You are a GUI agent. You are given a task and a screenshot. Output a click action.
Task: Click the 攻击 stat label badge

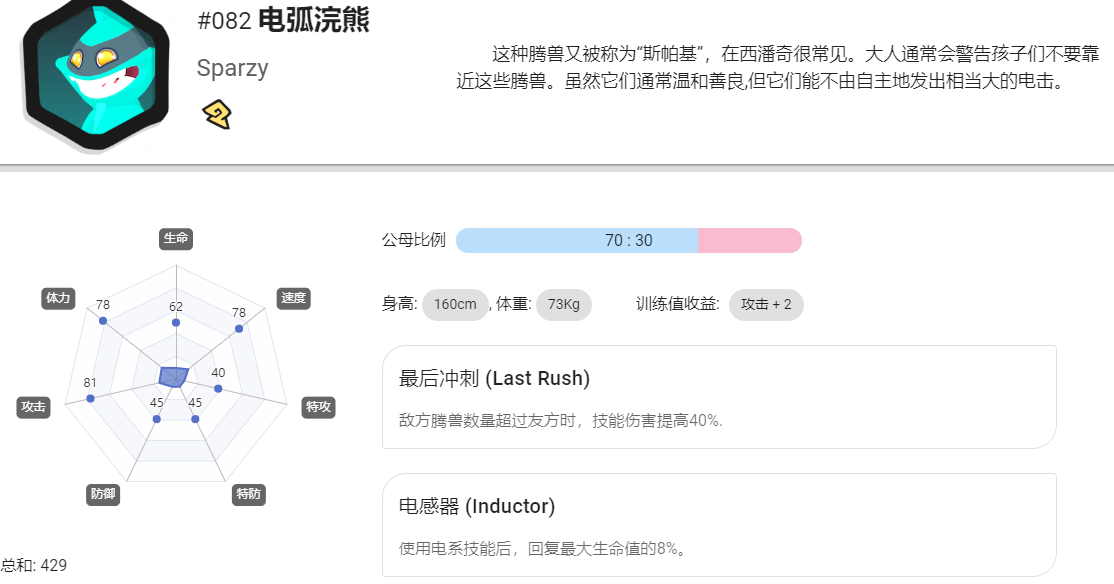(33, 406)
